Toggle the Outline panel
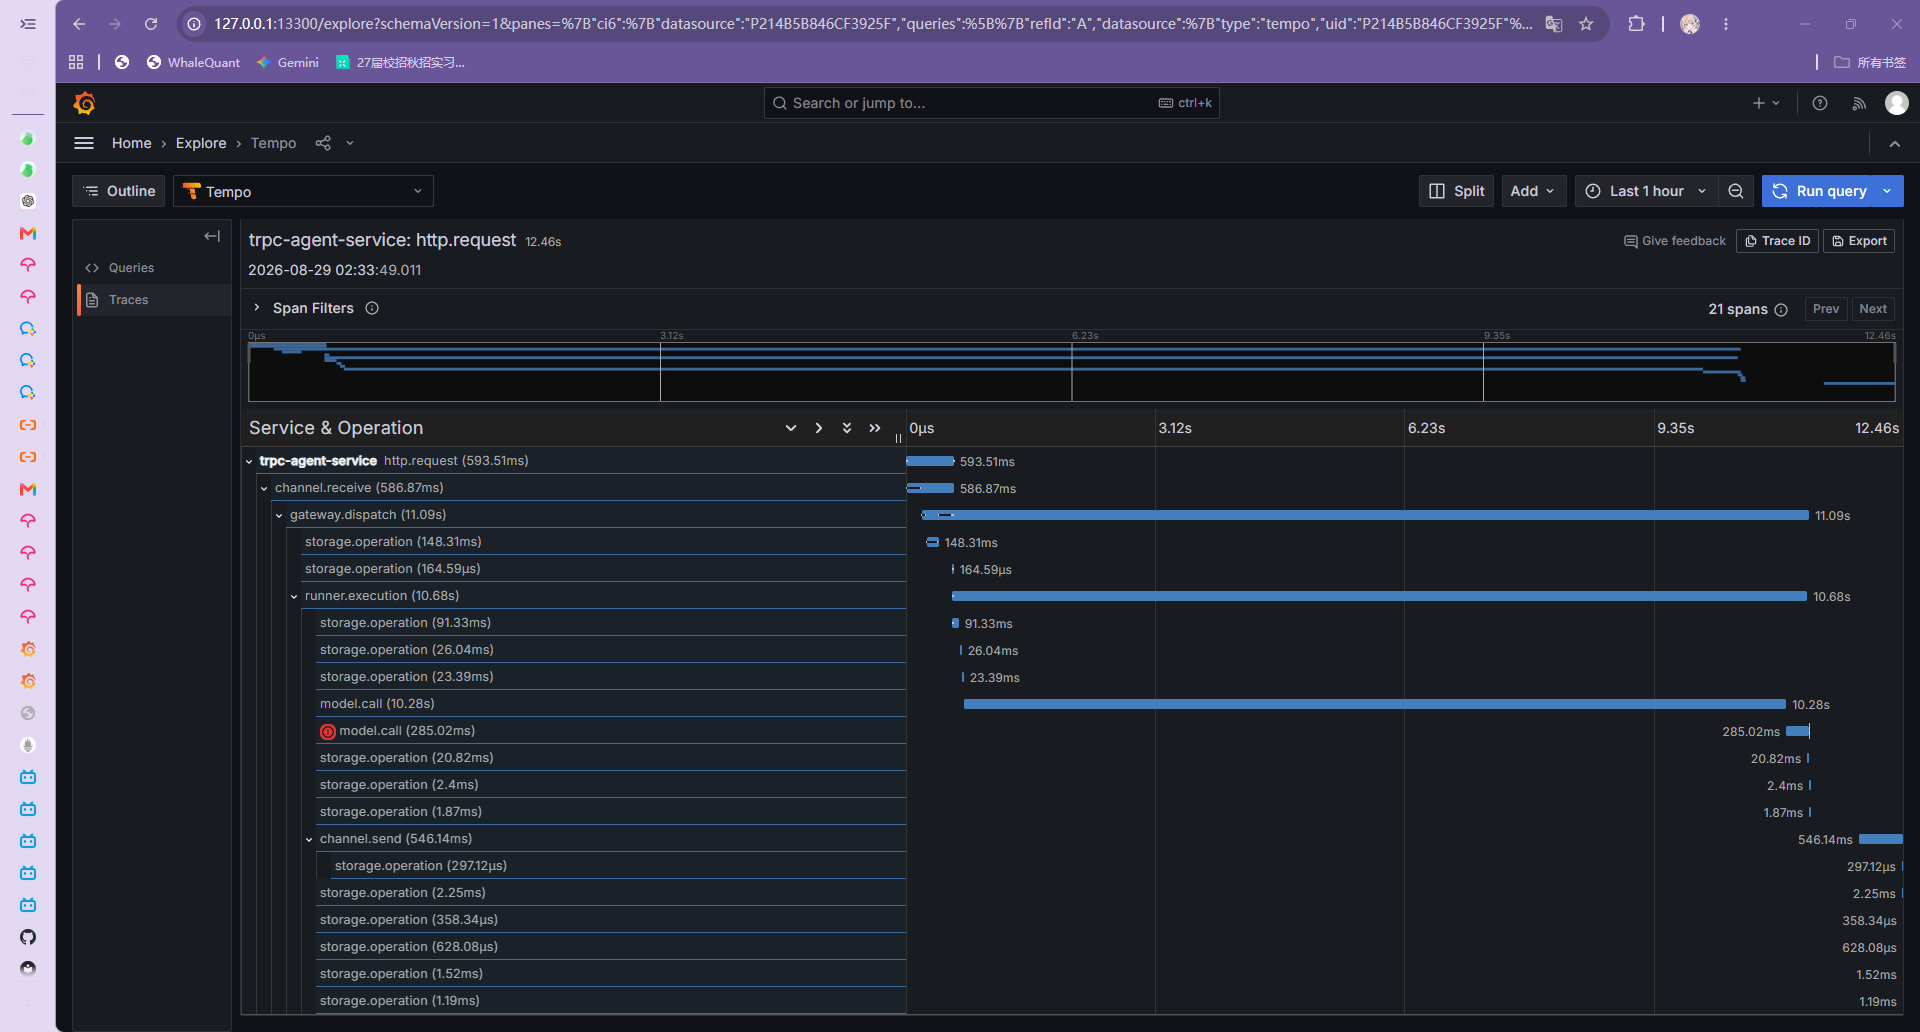The image size is (1920, 1032). pos(119,191)
